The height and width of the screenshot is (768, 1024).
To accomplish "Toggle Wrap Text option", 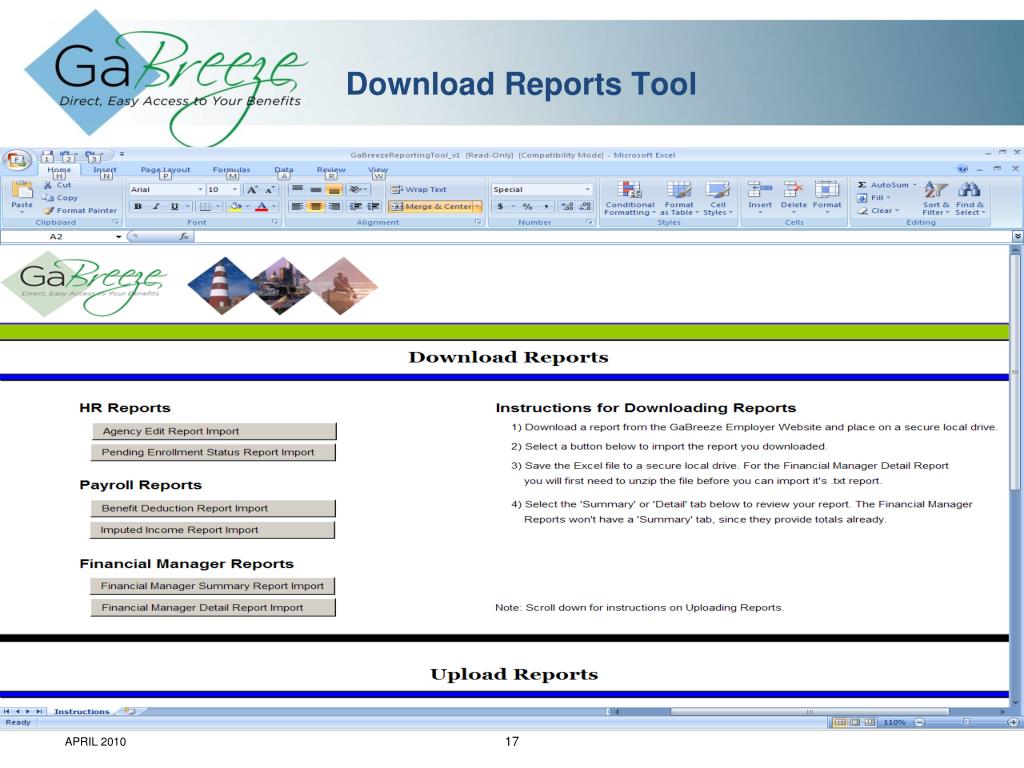I will pos(418,189).
